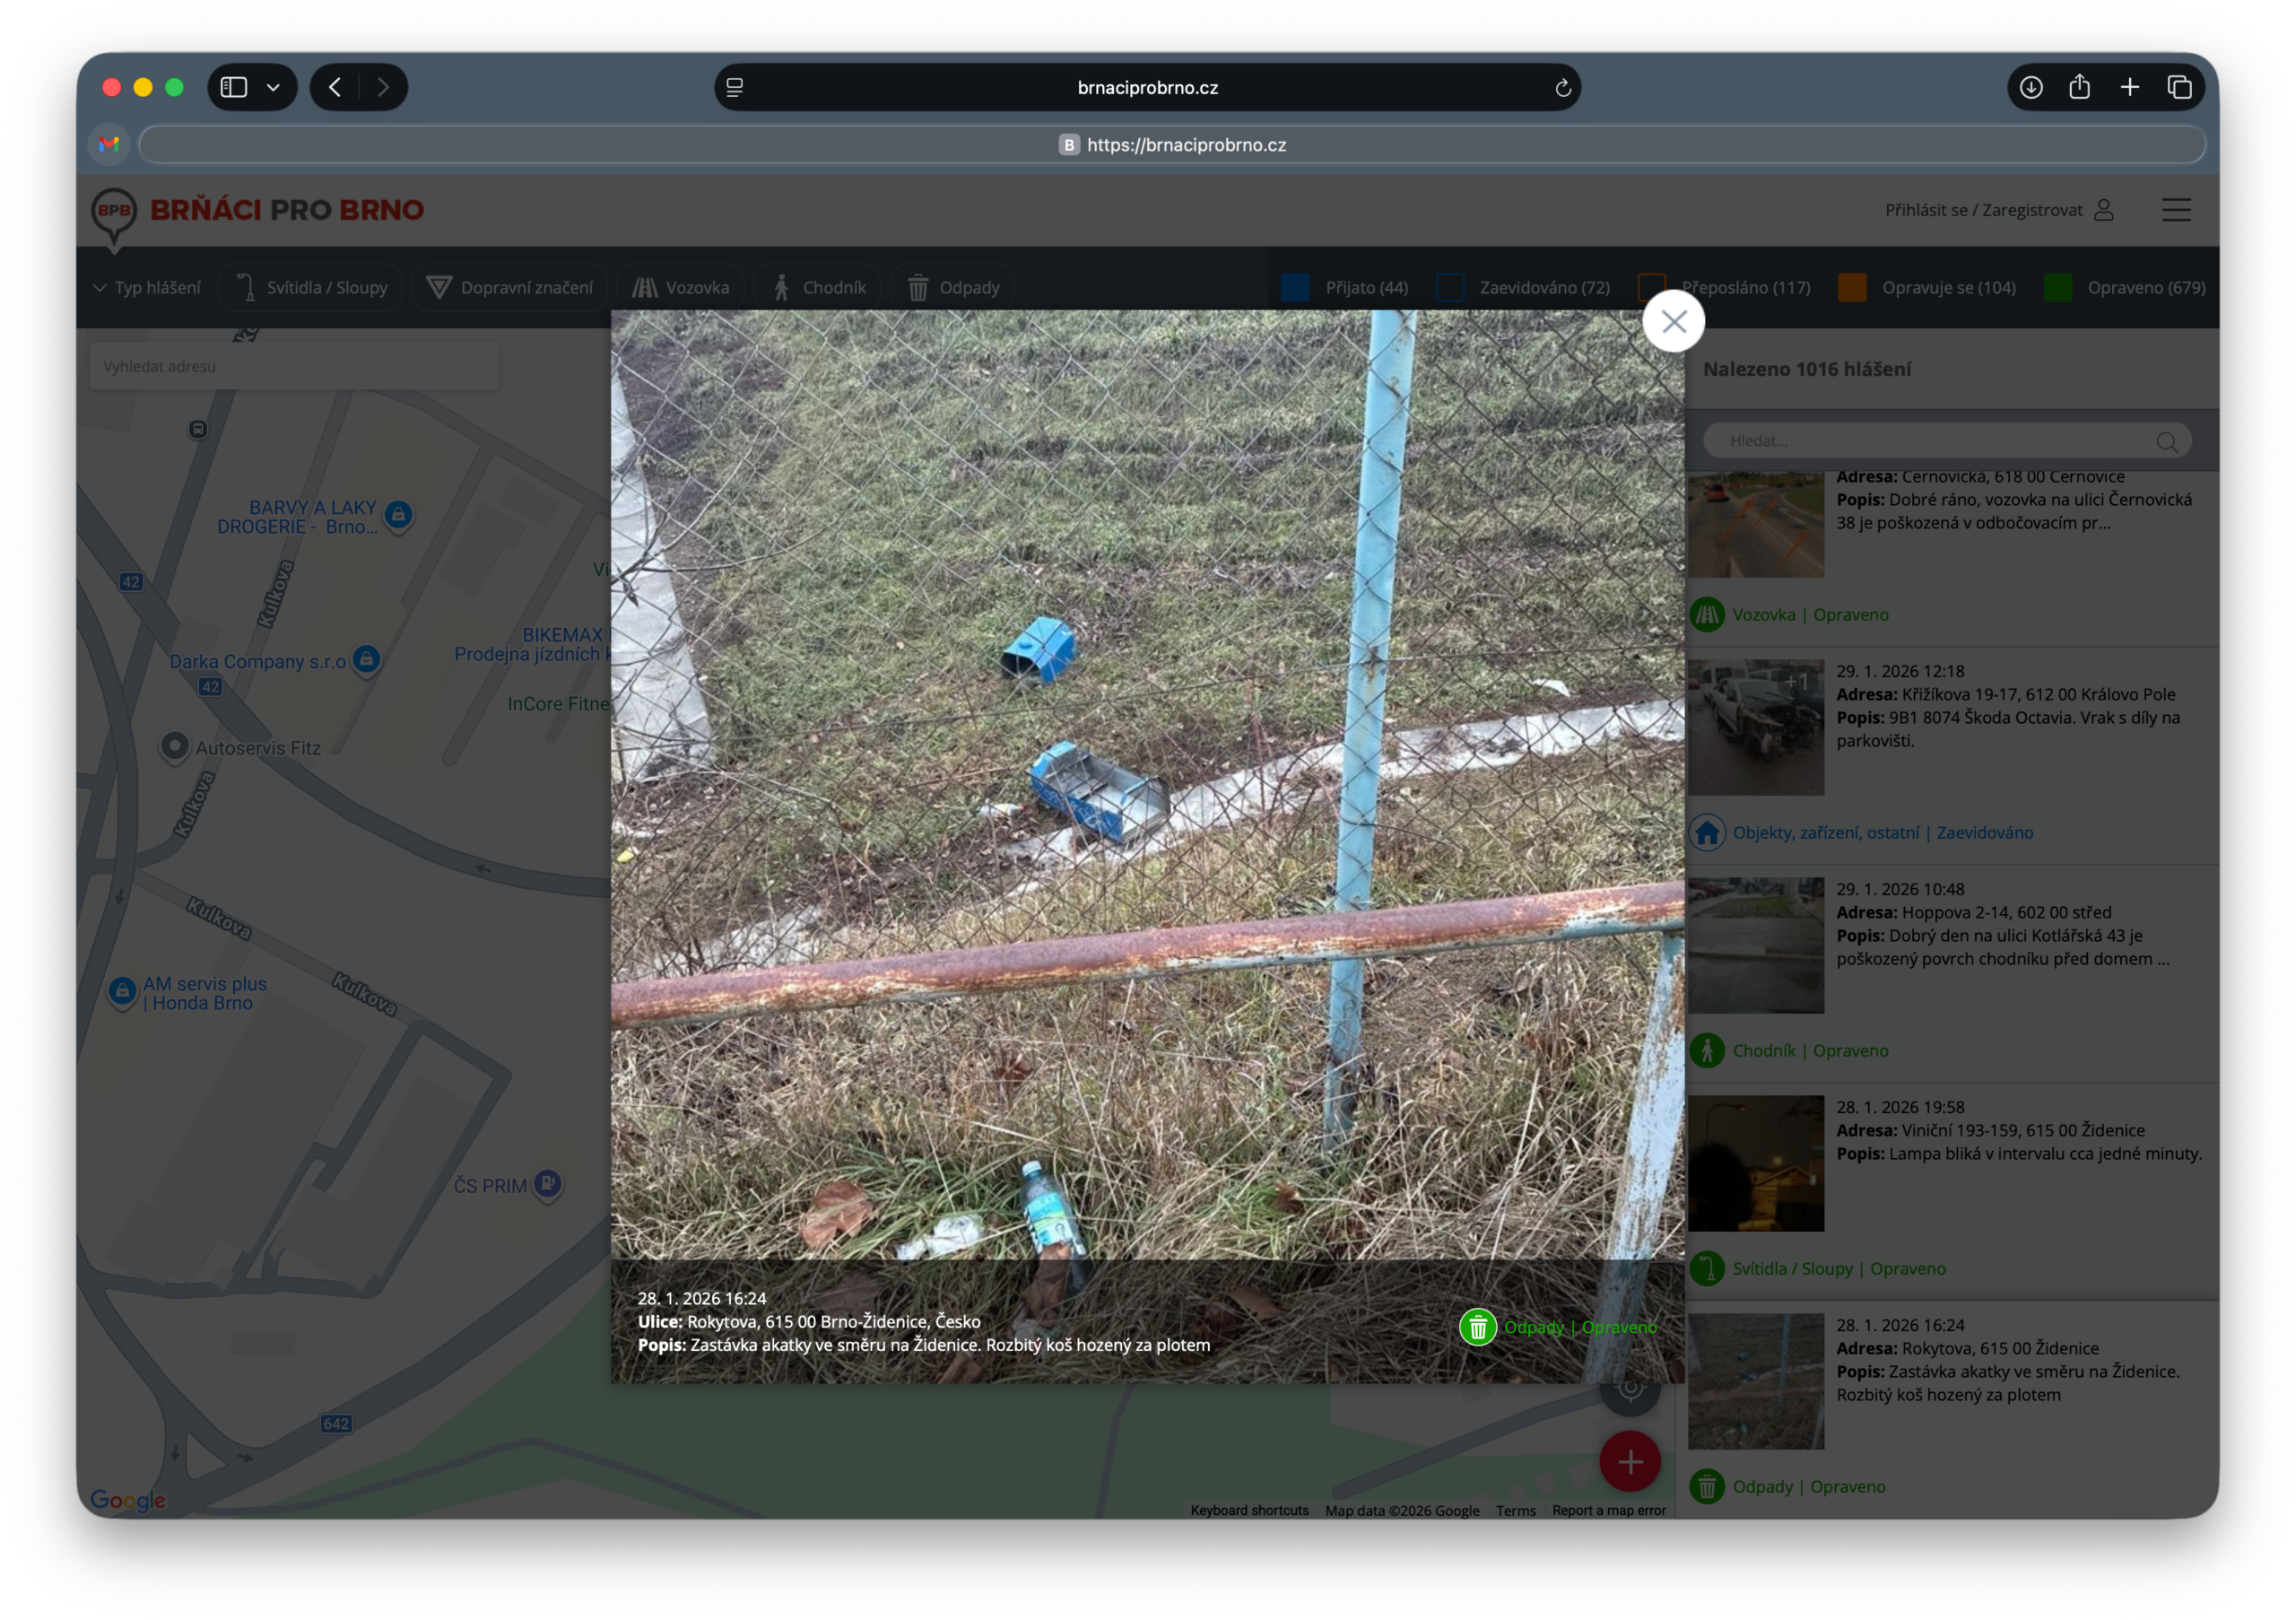The width and height of the screenshot is (2296, 1620).
Task: Click the green Opraveno (679) color box
Action: click(x=2057, y=288)
